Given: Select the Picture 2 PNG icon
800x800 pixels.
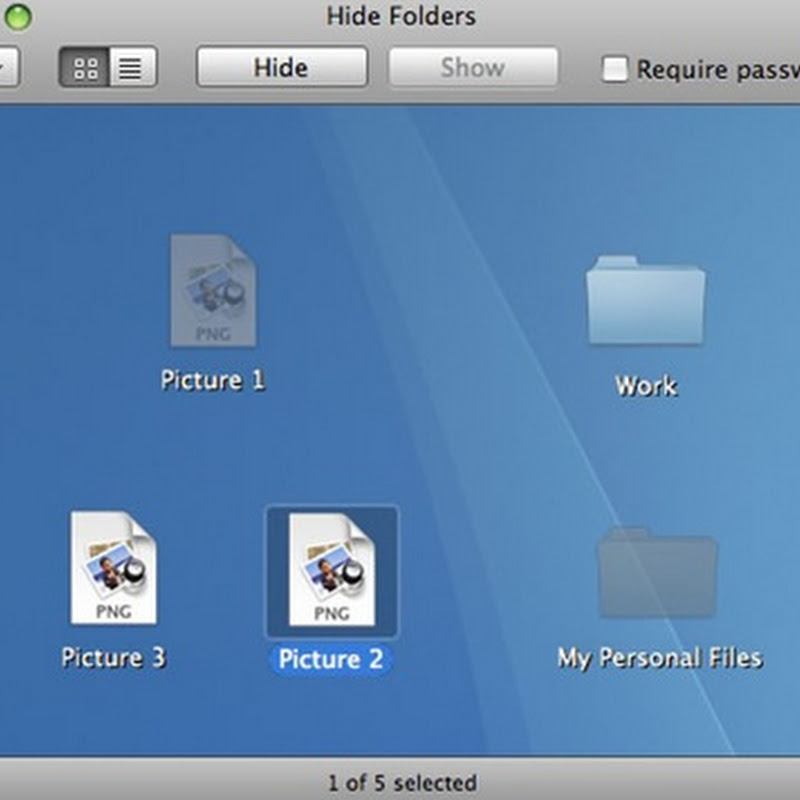Looking at the screenshot, I should pos(331,570).
